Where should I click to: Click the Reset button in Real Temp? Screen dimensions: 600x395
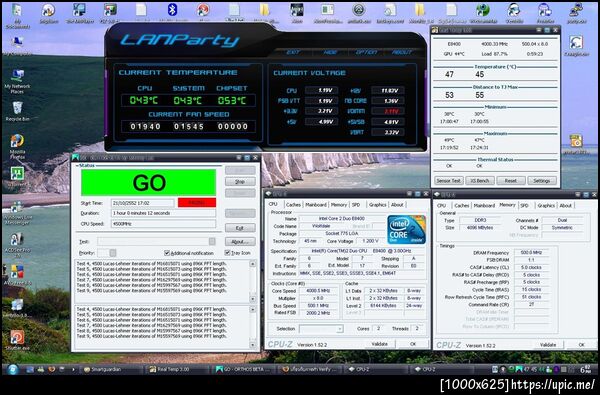(x=511, y=181)
